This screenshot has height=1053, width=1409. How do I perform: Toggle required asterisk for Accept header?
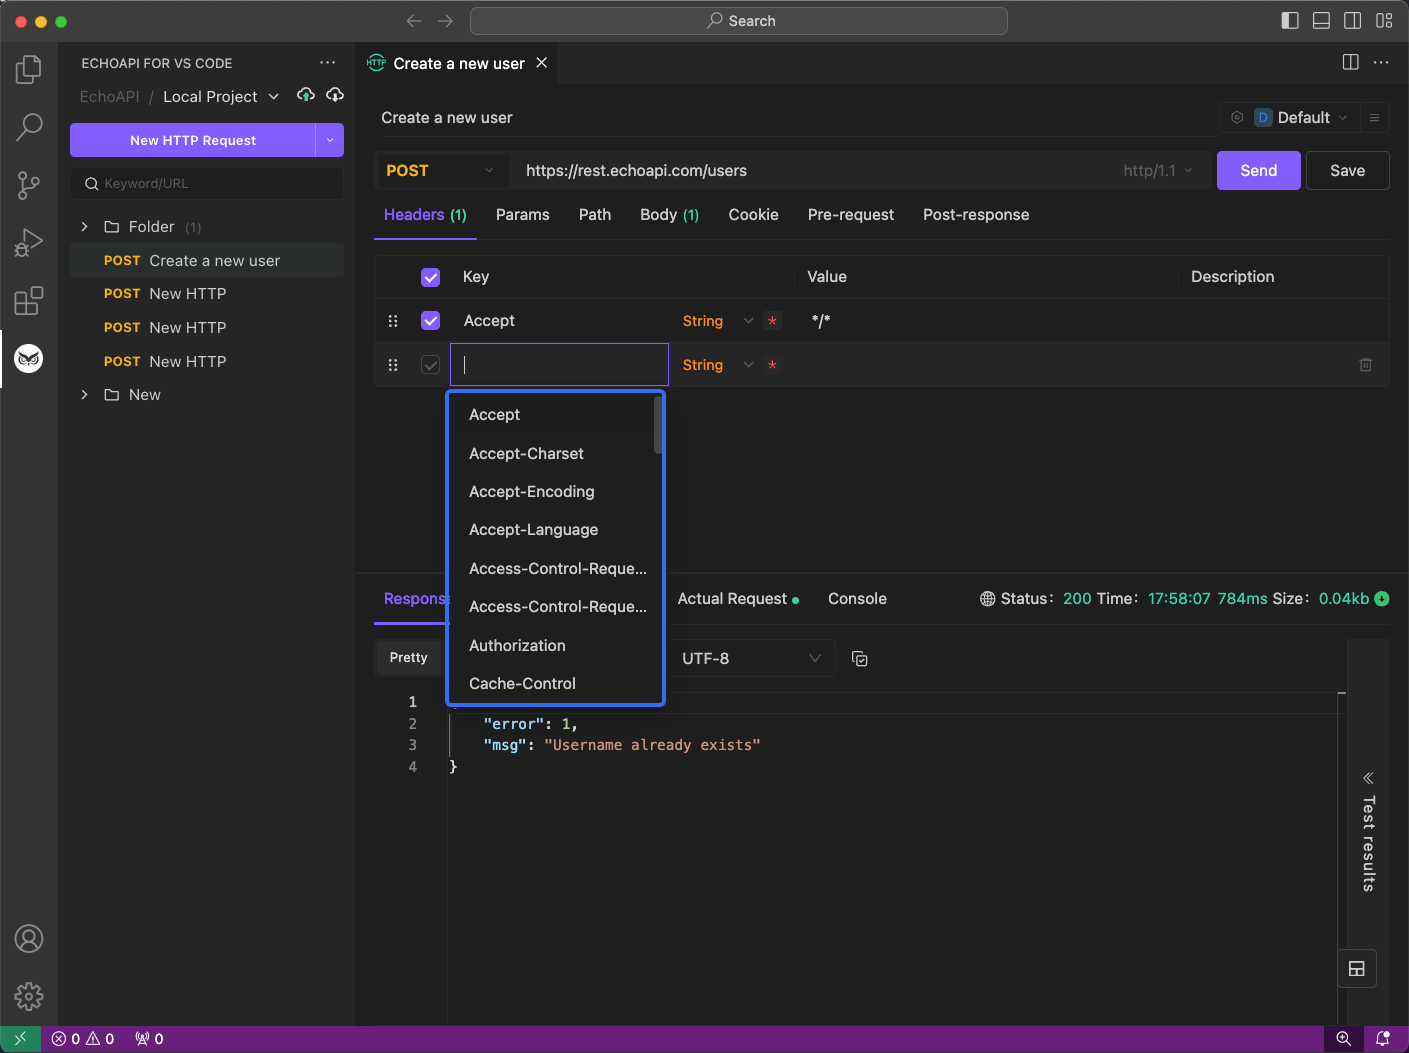pos(772,321)
